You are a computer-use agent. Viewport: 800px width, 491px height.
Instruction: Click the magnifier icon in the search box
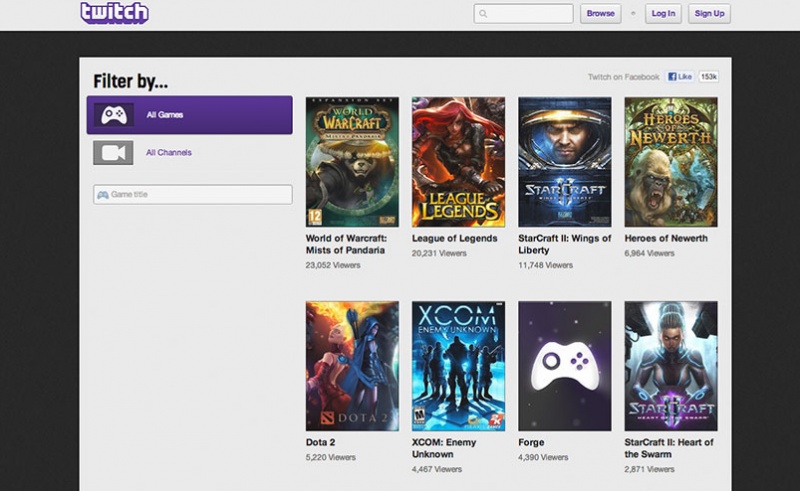(x=483, y=14)
